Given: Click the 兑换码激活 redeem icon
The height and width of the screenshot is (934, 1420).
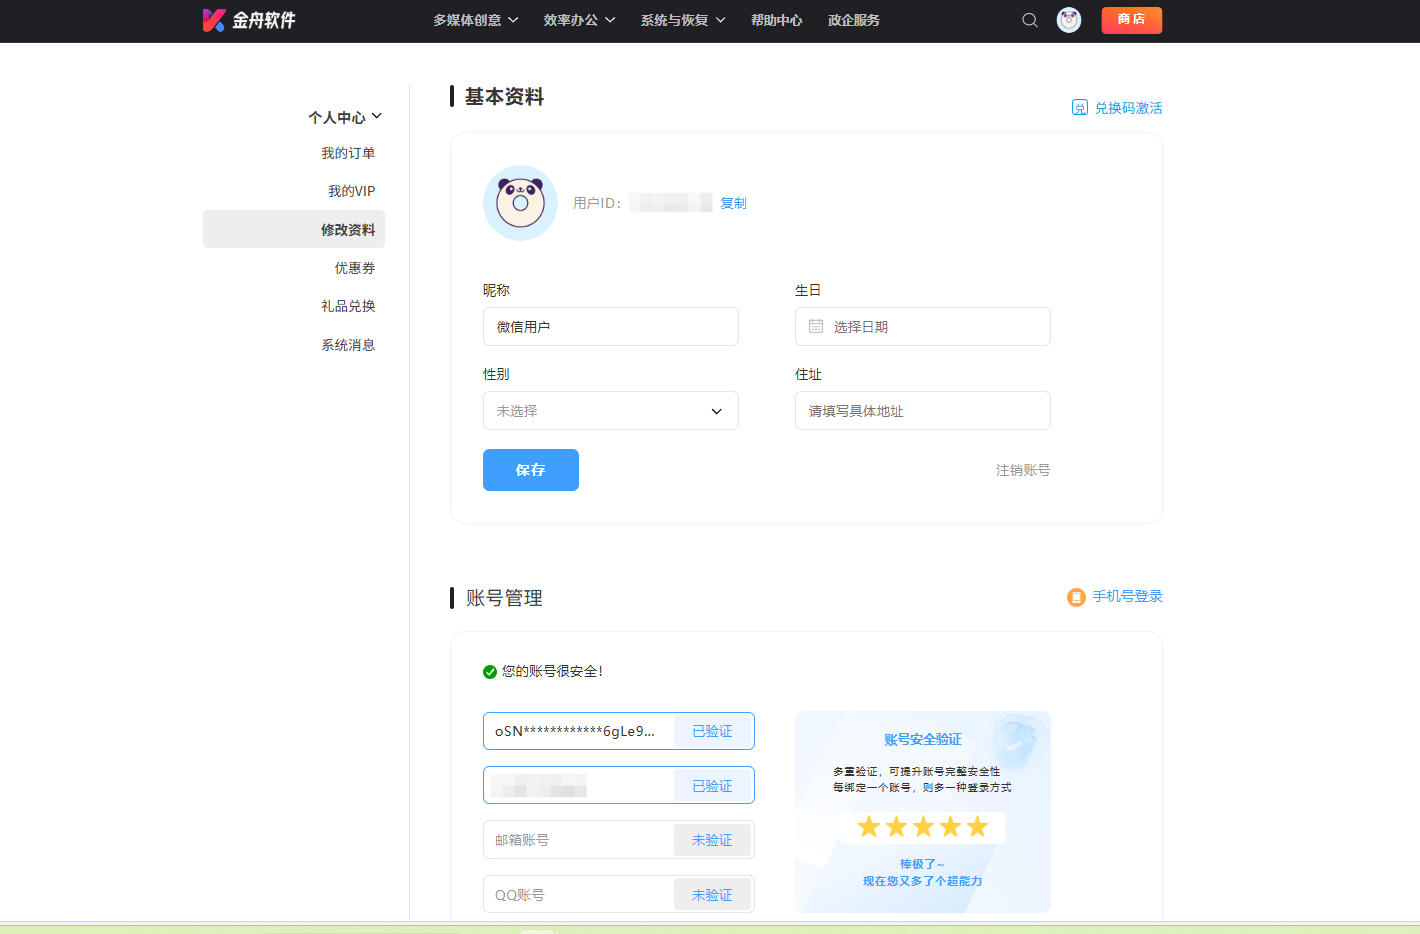Looking at the screenshot, I should click(x=1080, y=108).
